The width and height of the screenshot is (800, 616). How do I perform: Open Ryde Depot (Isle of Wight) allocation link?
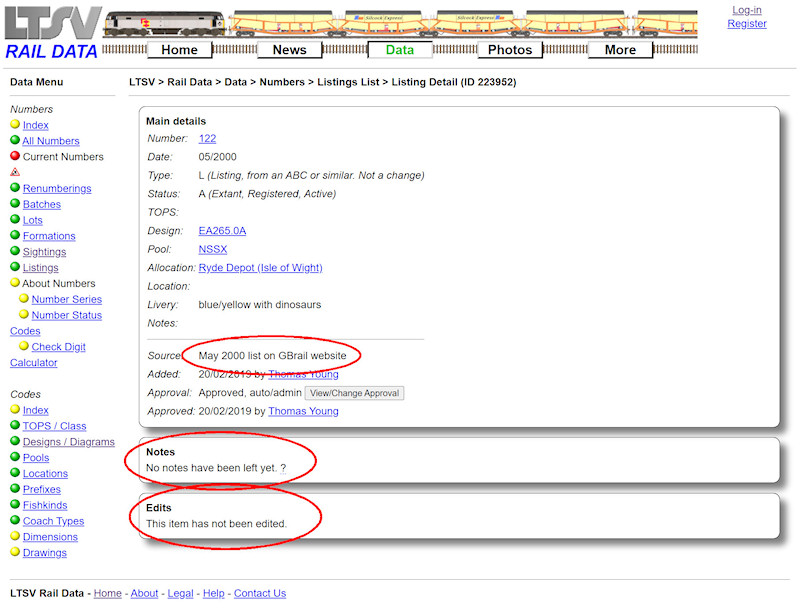[259, 267]
